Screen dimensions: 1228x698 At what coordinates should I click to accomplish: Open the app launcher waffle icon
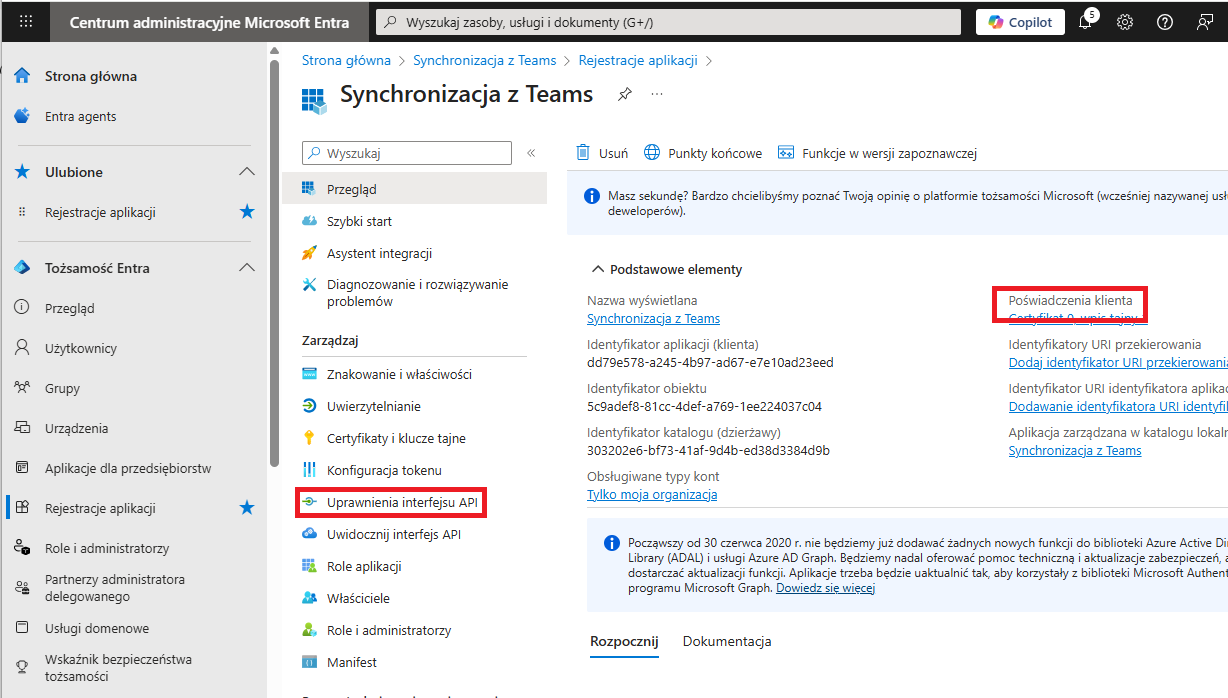tap(26, 22)
